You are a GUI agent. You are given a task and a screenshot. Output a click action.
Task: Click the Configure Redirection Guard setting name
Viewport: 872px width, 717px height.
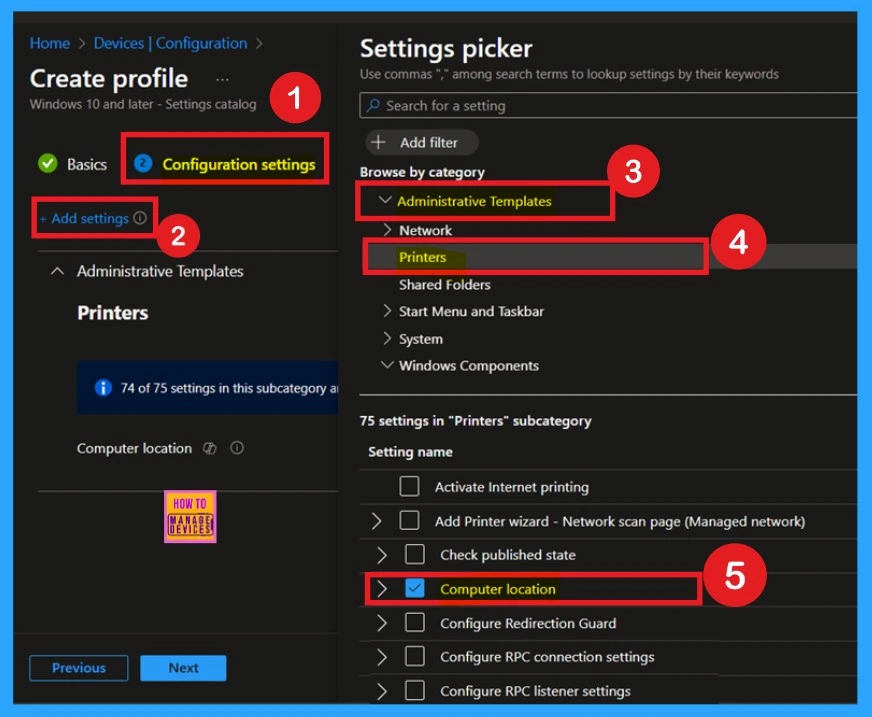[x=528, y=623]
